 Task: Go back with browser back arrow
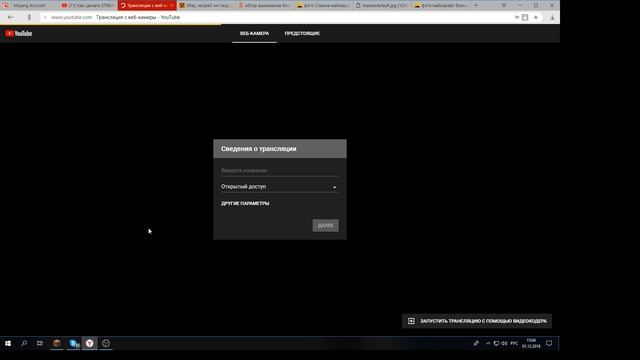pos(10,17)
